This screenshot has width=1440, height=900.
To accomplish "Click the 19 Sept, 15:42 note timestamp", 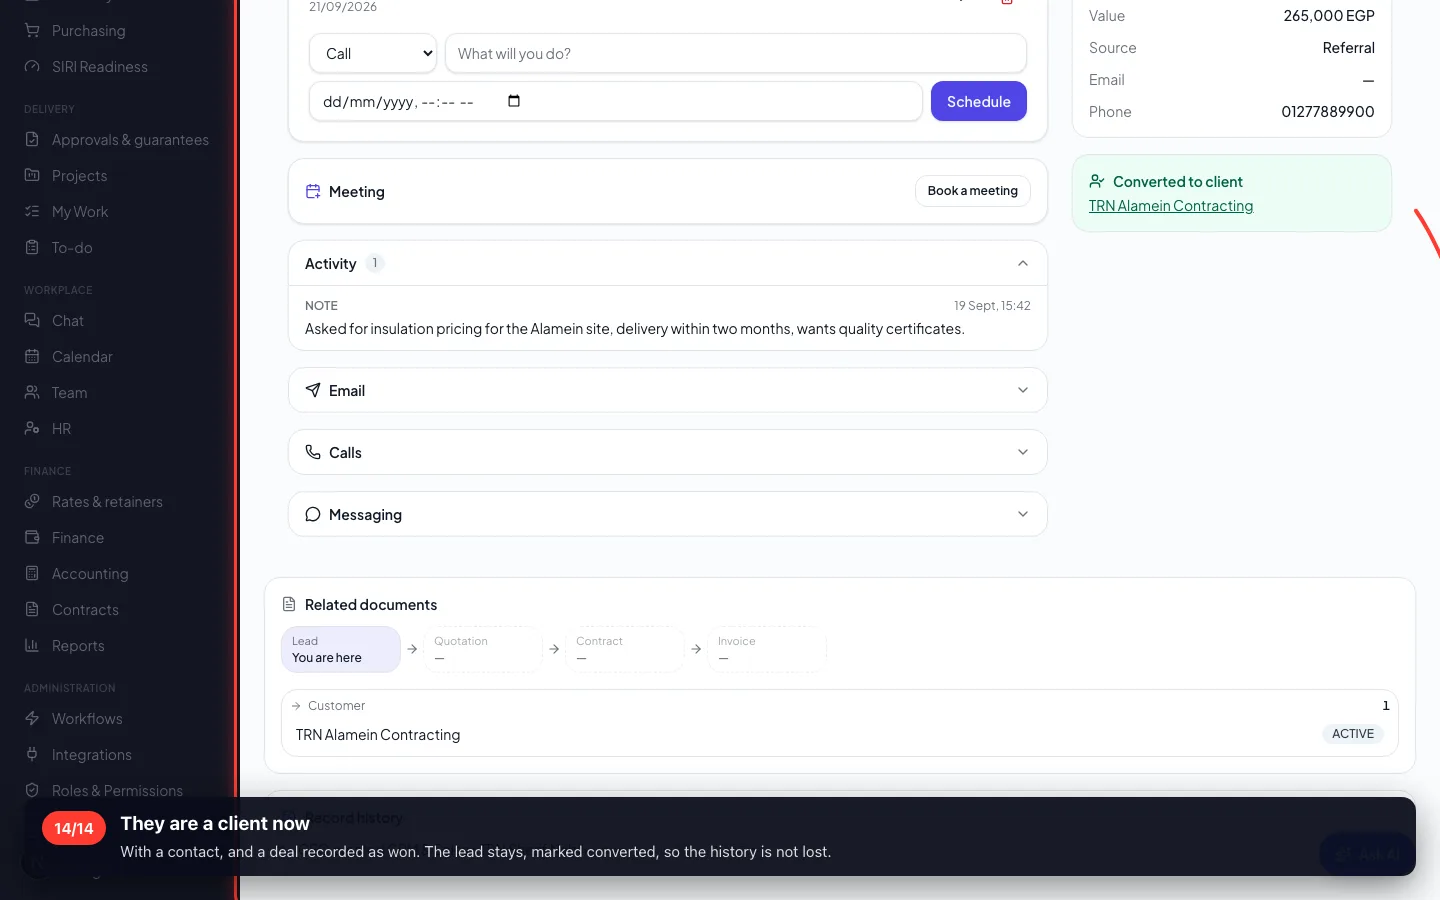I will tap(992, 306).
